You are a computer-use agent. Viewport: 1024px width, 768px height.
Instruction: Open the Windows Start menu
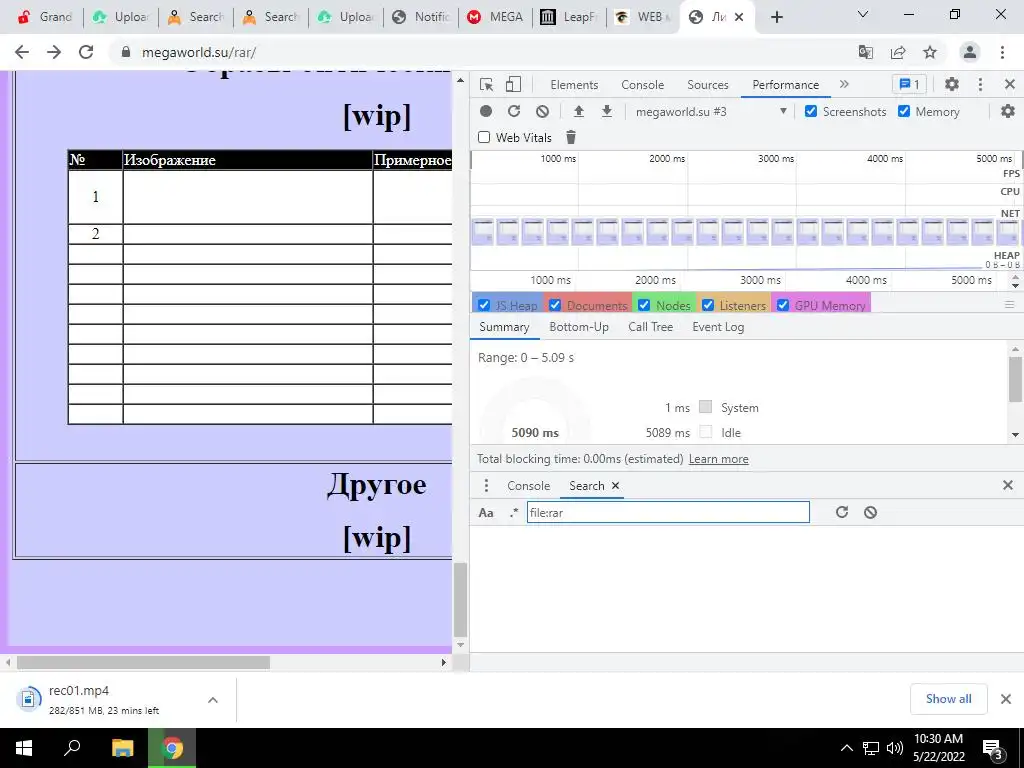[24, 748]
